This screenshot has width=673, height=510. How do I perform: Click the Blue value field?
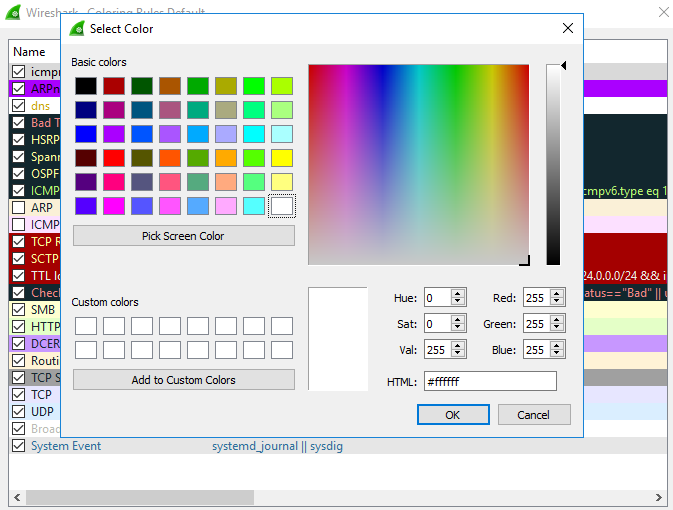tap(536, 350)
